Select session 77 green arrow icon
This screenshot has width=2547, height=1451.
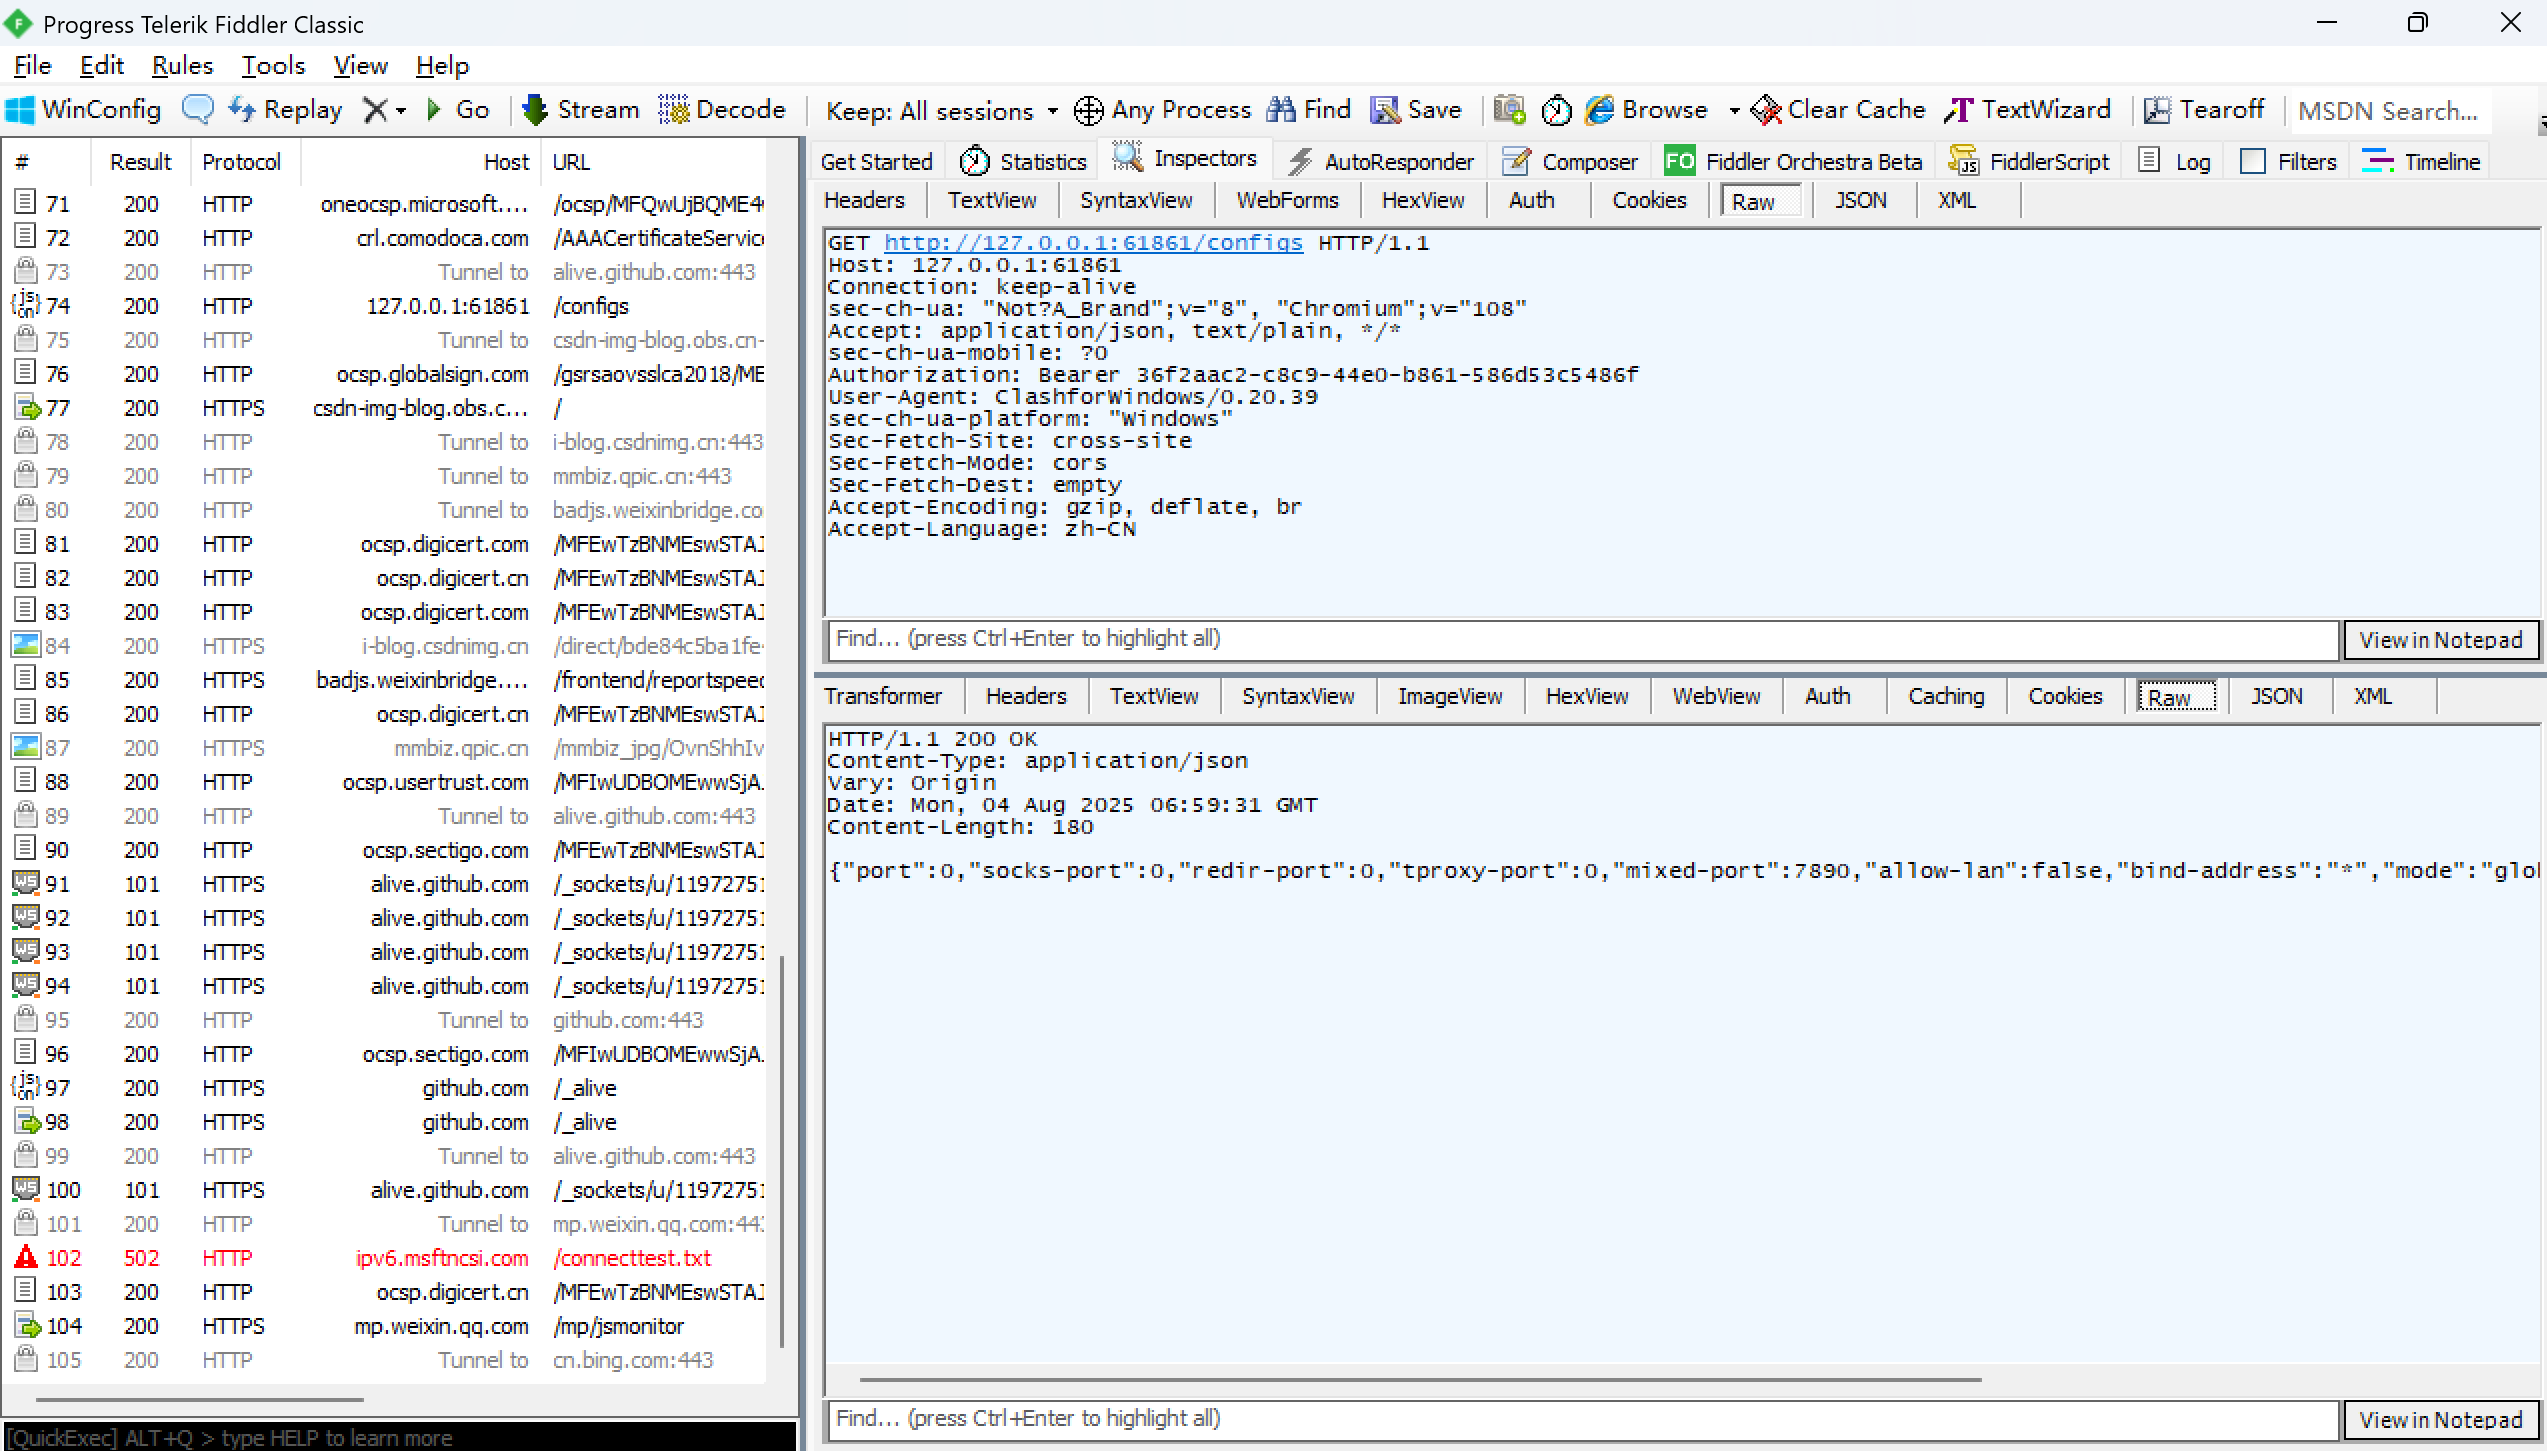pos(27,408)
